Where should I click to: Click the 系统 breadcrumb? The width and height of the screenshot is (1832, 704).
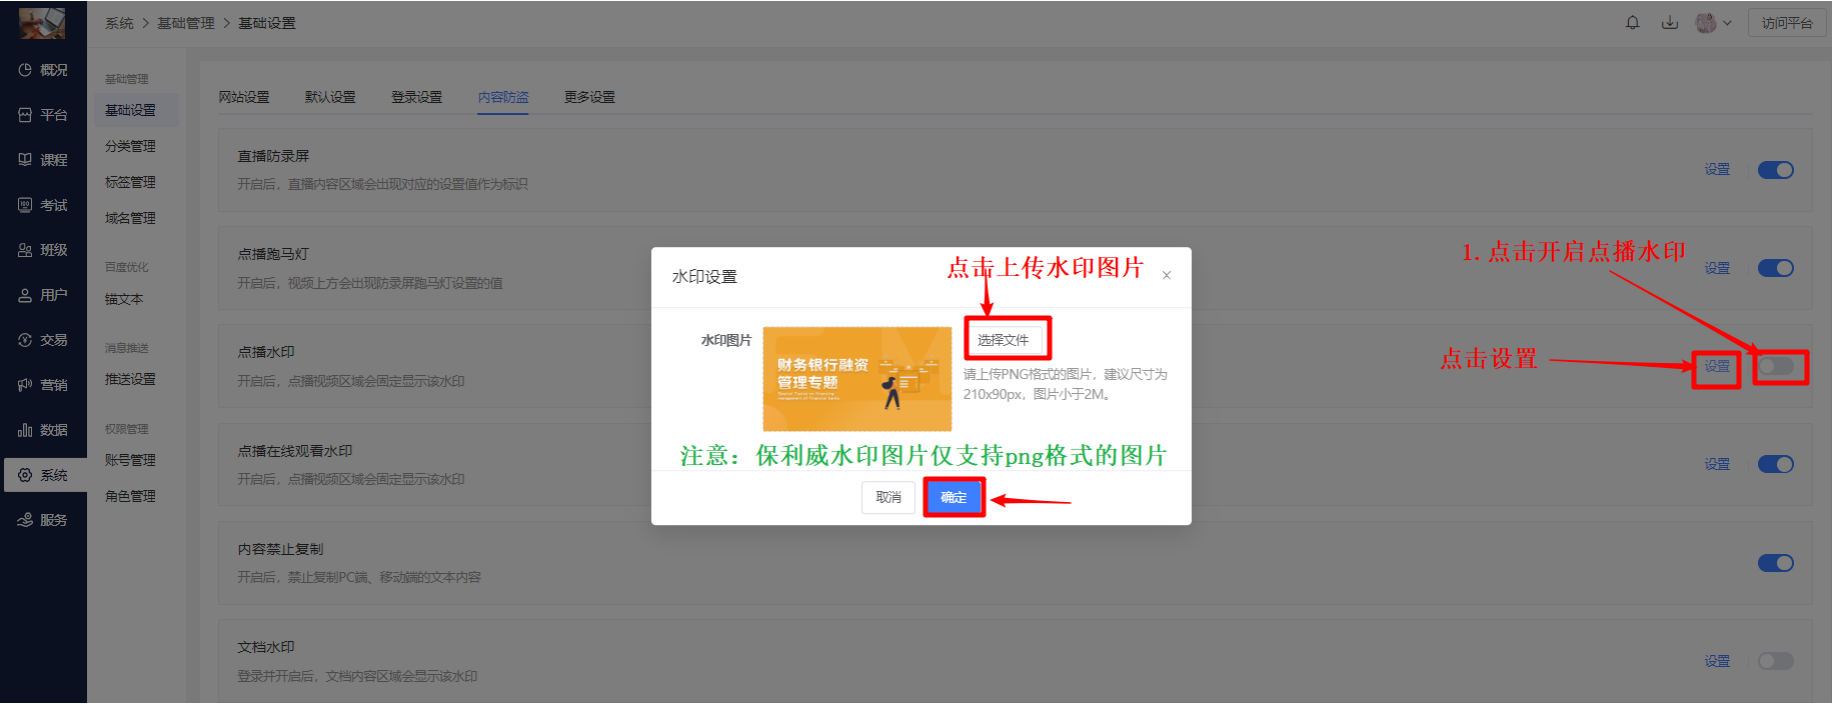tap(119, 23)
